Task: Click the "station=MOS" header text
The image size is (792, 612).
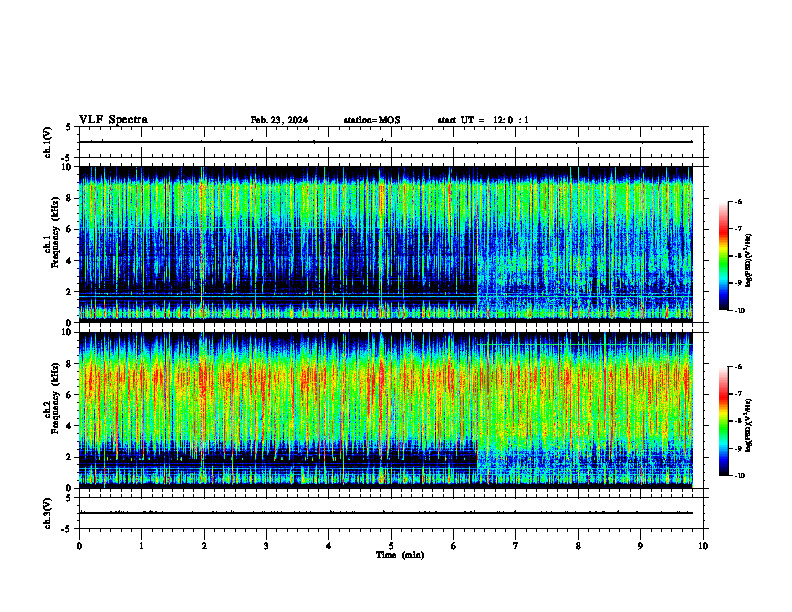Action: coord(372,120)
